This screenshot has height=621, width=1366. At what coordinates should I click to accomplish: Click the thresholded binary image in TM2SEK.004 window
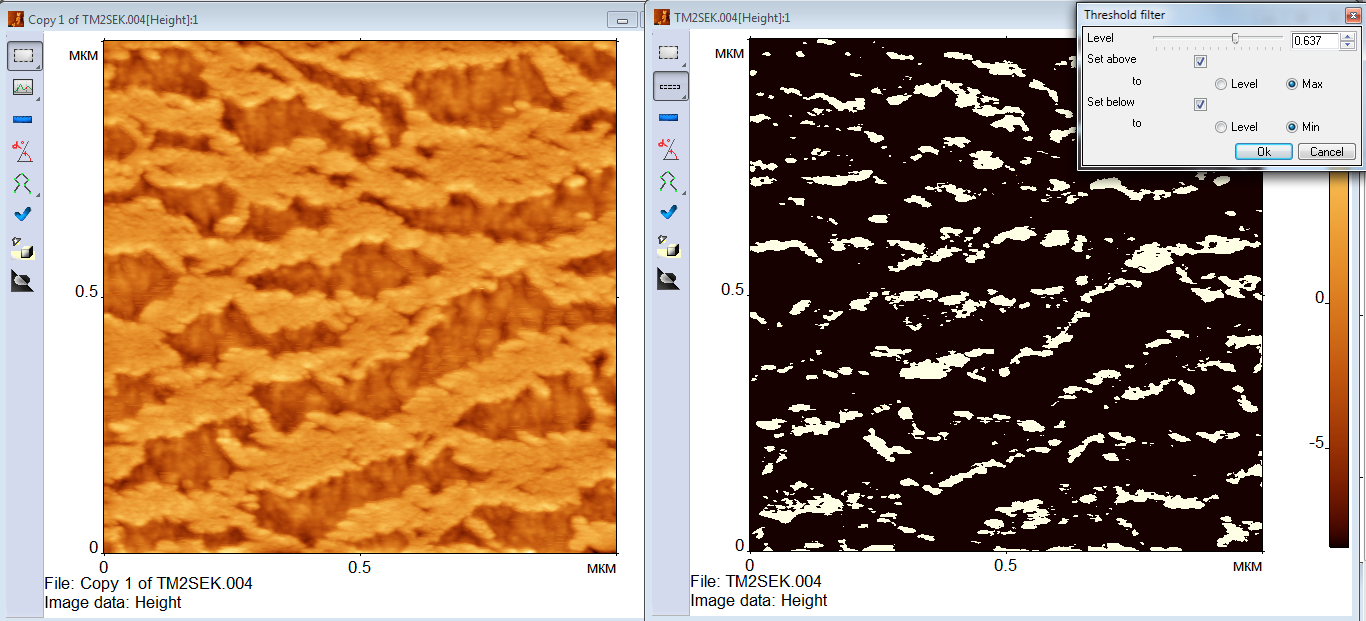point(1006,296)
